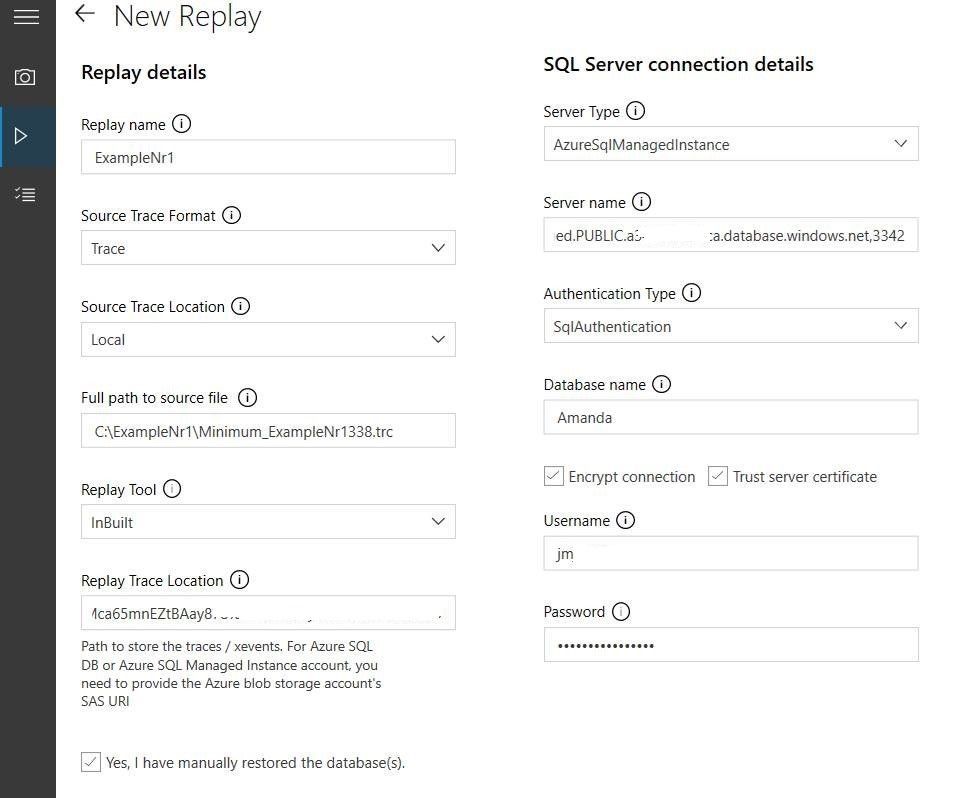Expand the Server Type dropdown
This screenshot has width=958, height=798.
tap(731, 144)
